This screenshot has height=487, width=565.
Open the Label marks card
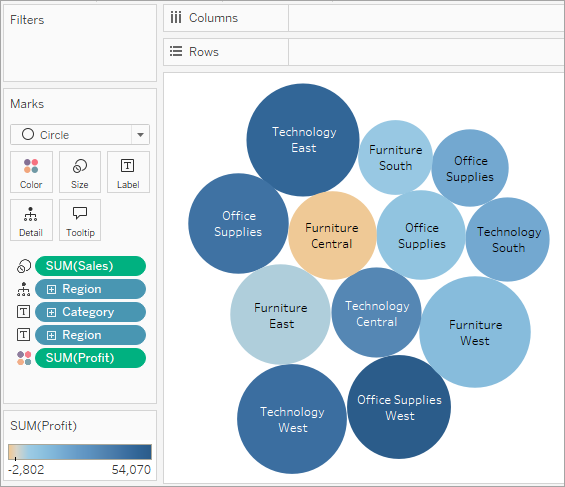(128, 172)
